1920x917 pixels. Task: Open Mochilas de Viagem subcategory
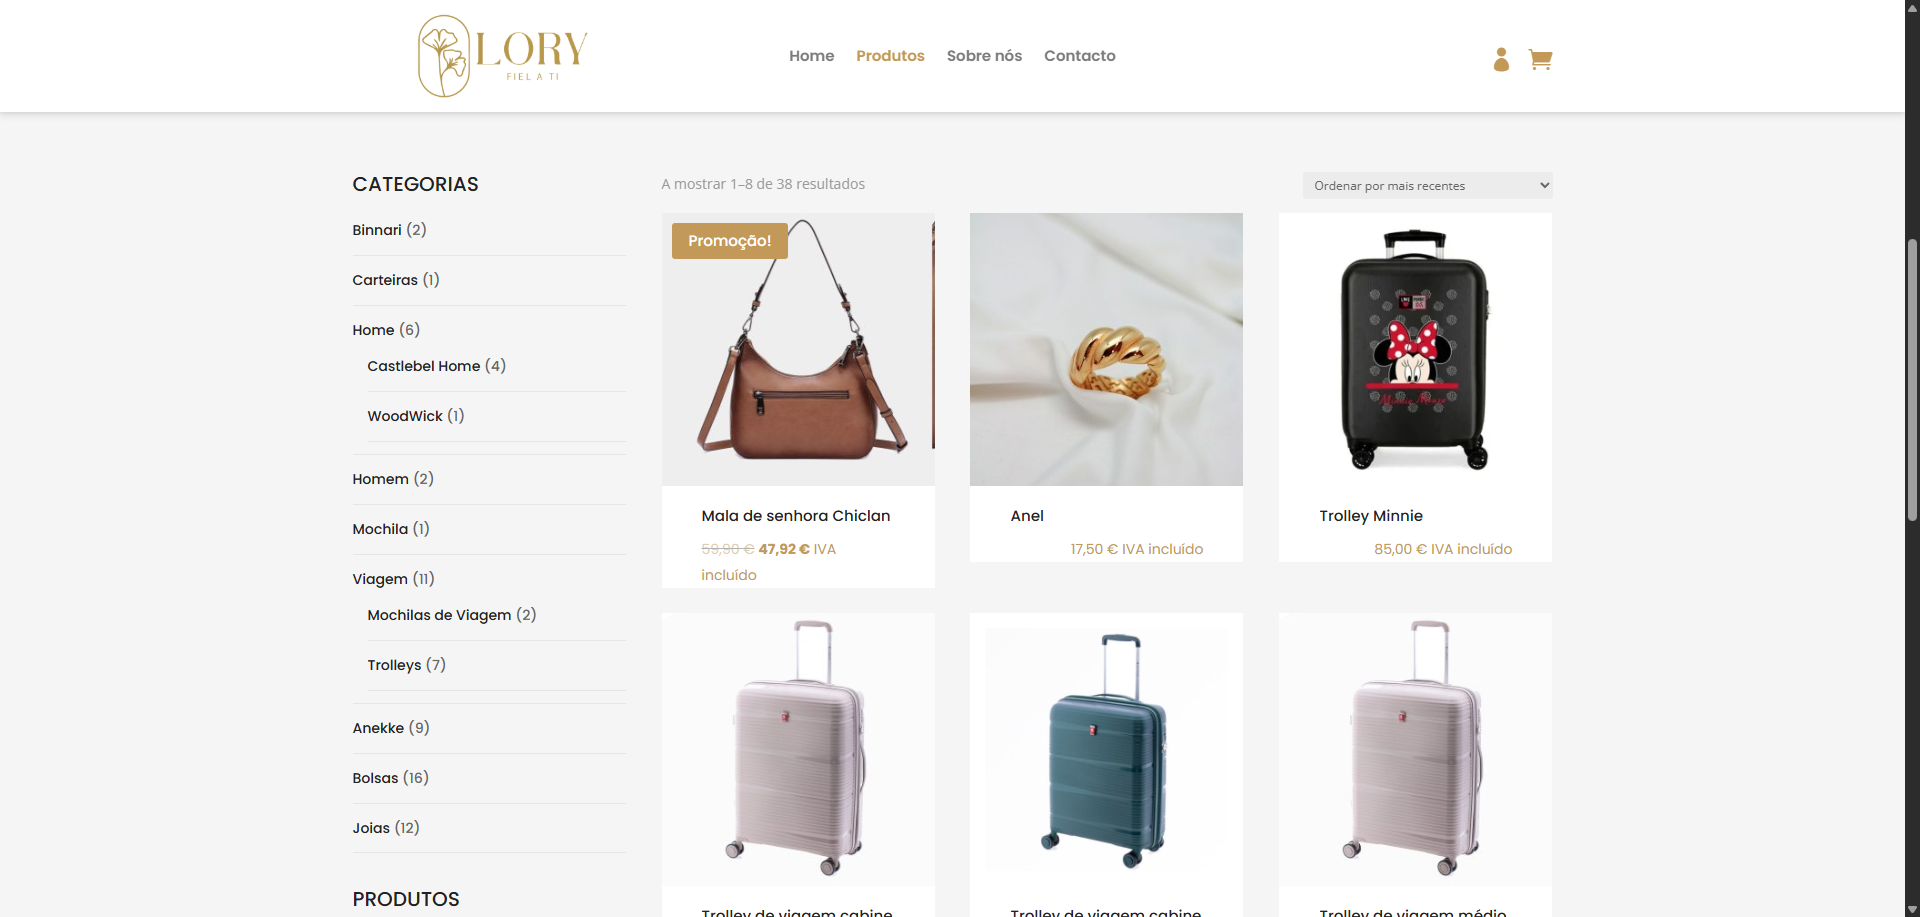pos(439,615)
